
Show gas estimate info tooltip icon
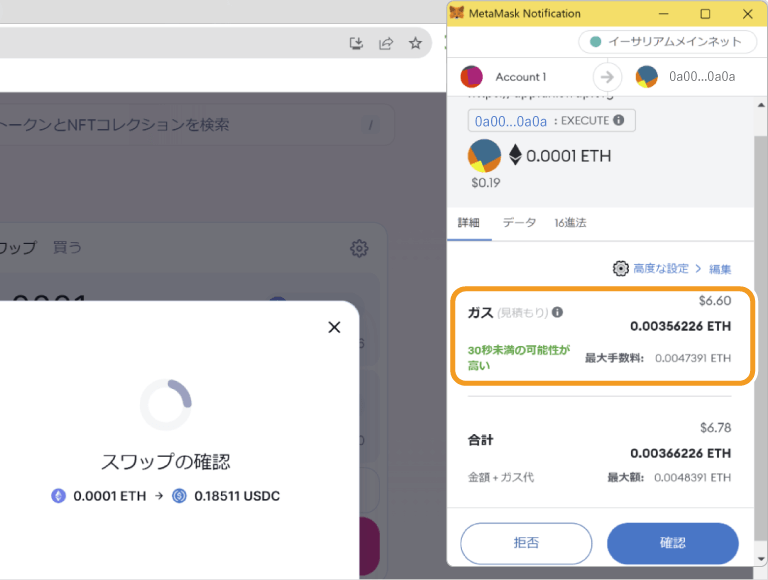[x=557, y=312]
